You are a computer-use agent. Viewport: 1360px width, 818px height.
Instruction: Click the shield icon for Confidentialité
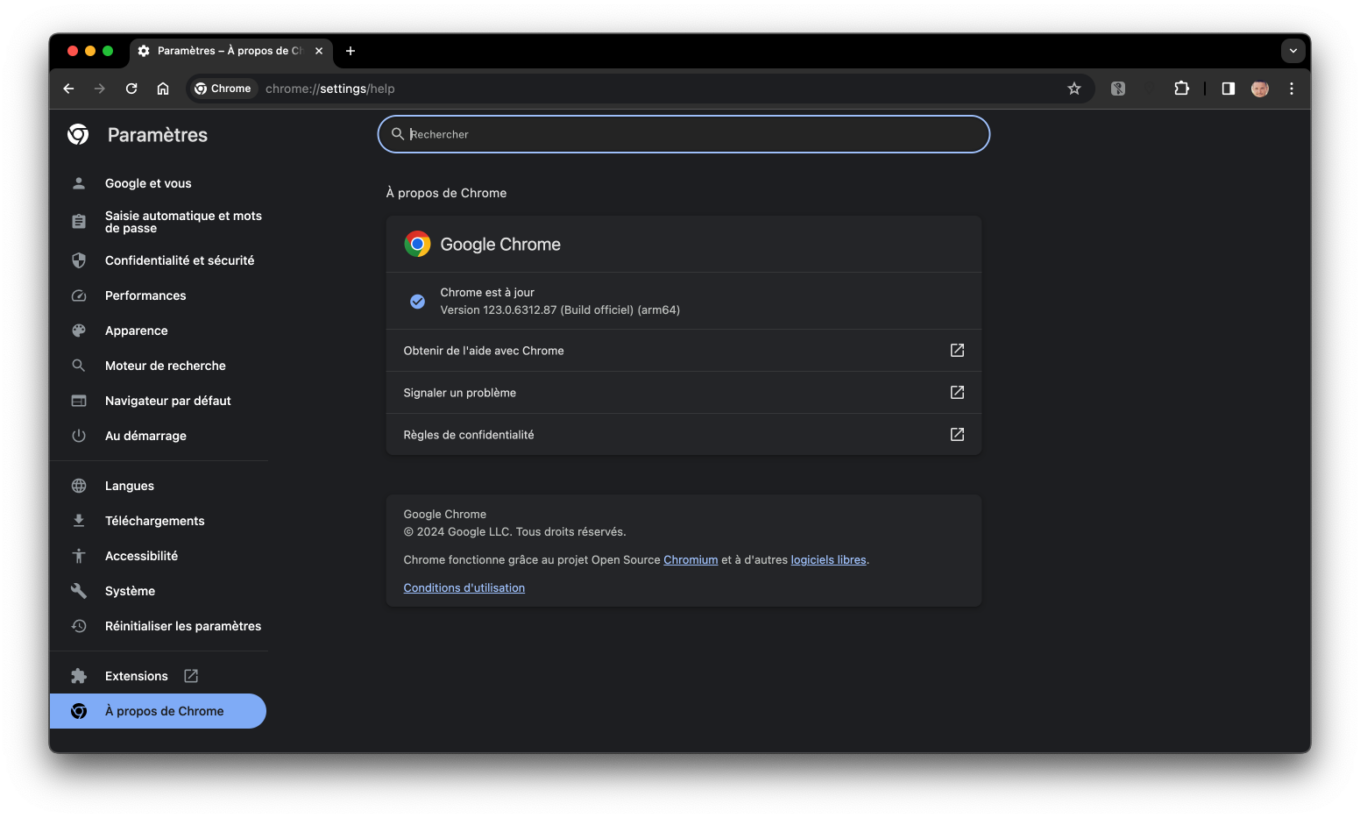tap(79, 260)
